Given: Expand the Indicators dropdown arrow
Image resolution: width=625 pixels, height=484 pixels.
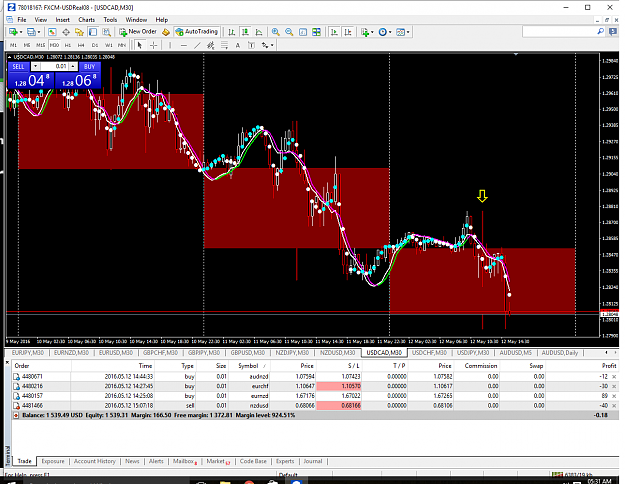Looking at the screenshot, I should [x=372, y=32].
